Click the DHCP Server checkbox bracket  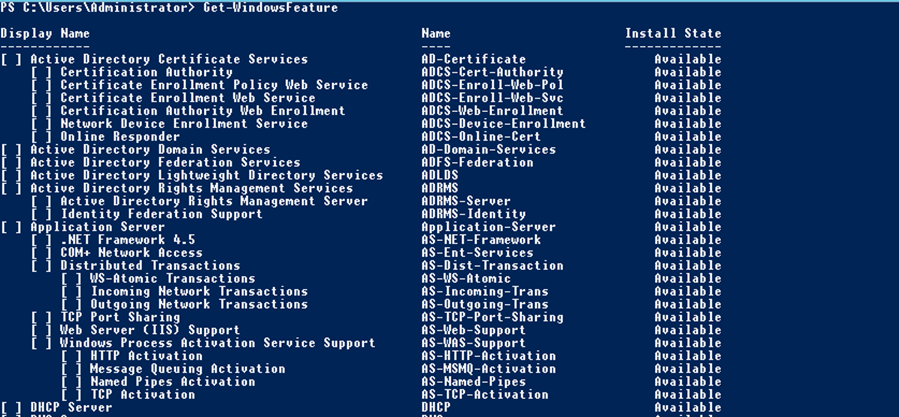point(11,408)
